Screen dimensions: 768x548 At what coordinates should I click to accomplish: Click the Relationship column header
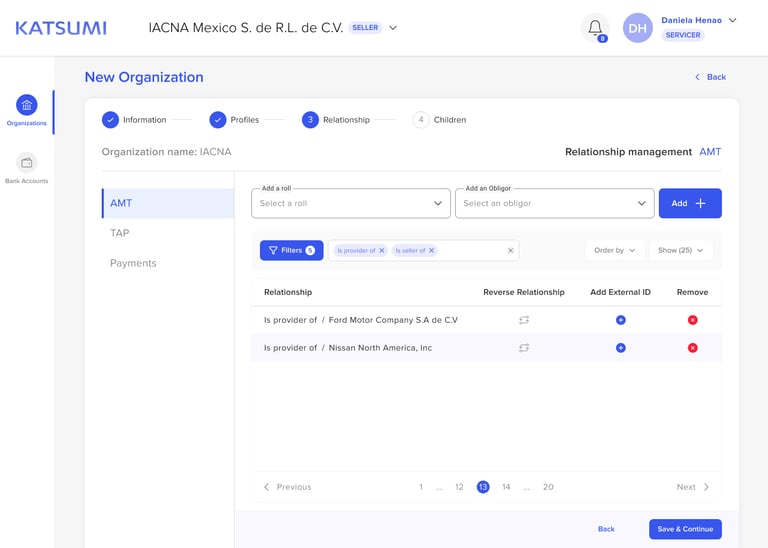pyautogui.click(x=288, y=292)
